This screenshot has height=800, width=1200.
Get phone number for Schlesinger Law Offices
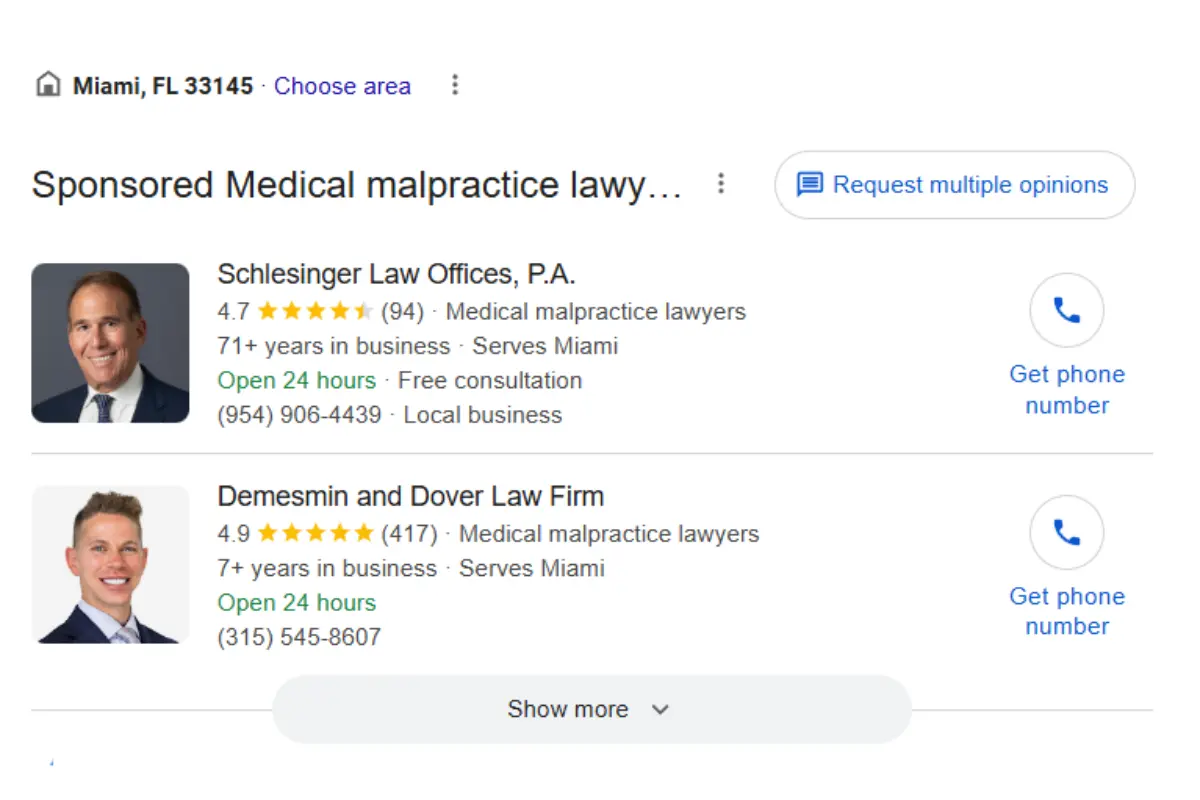click(1067, 389)
